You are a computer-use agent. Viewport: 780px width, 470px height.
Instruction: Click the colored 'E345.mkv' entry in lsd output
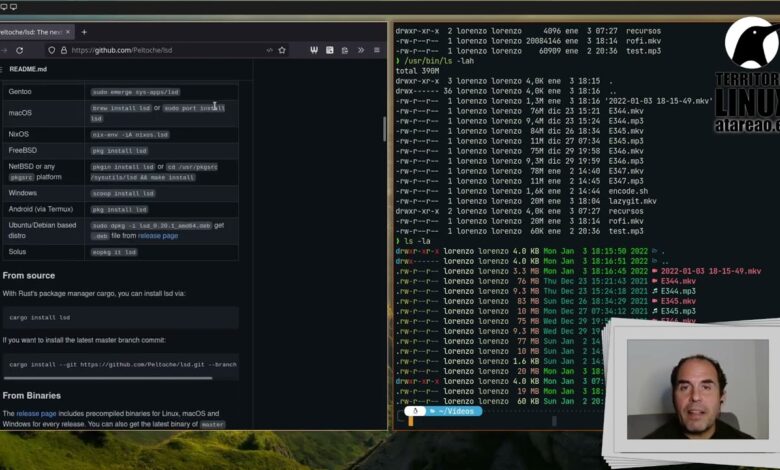678,301
